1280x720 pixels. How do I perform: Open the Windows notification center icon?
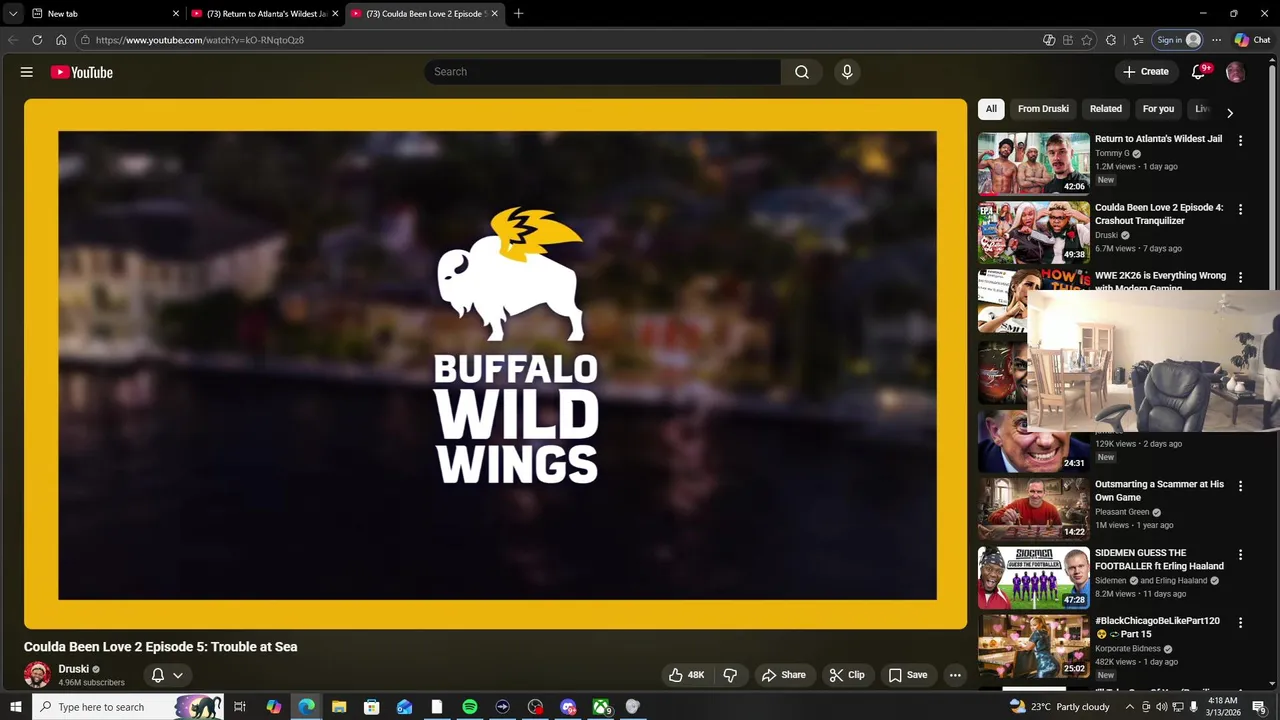click(1259, 707)
